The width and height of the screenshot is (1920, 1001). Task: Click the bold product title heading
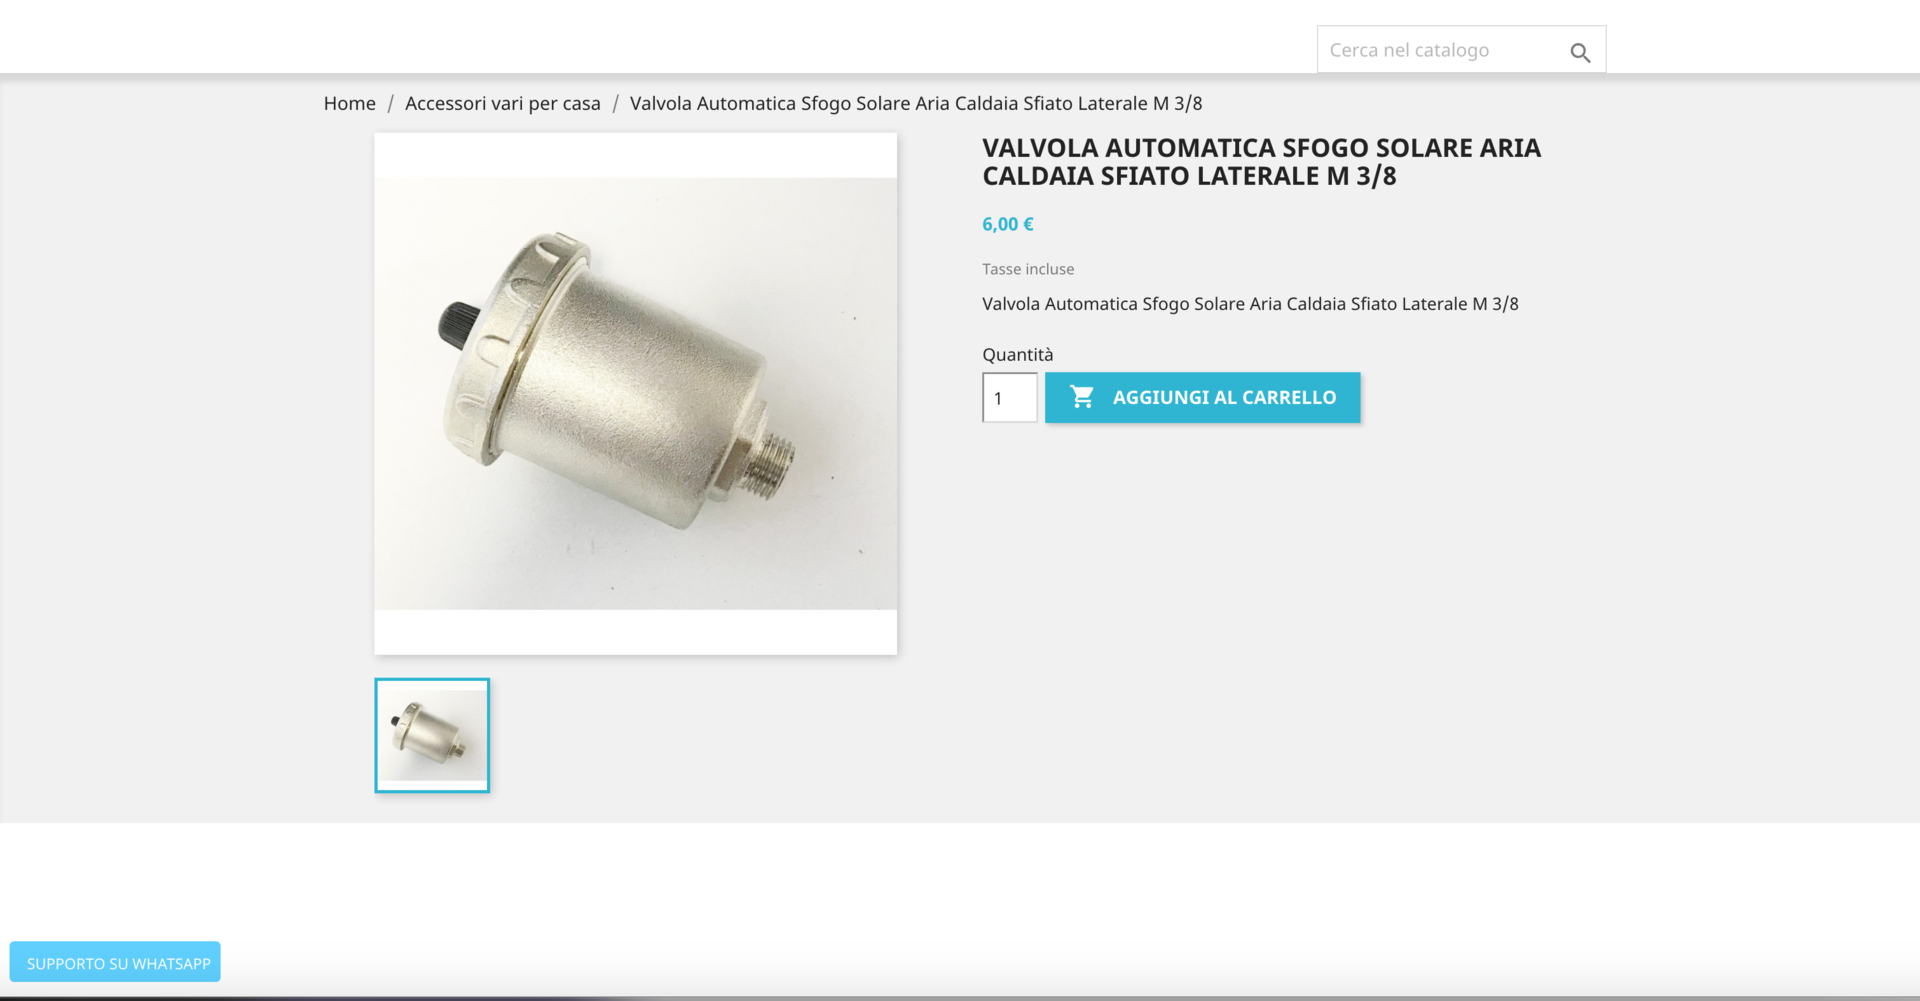pos(1262,162)
